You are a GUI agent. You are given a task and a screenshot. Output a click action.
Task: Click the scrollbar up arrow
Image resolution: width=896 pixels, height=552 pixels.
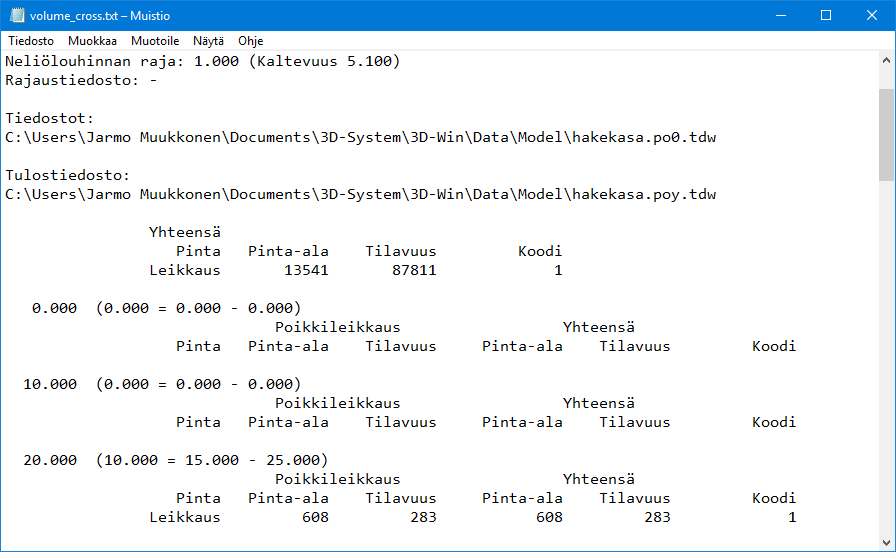(887, 61)
